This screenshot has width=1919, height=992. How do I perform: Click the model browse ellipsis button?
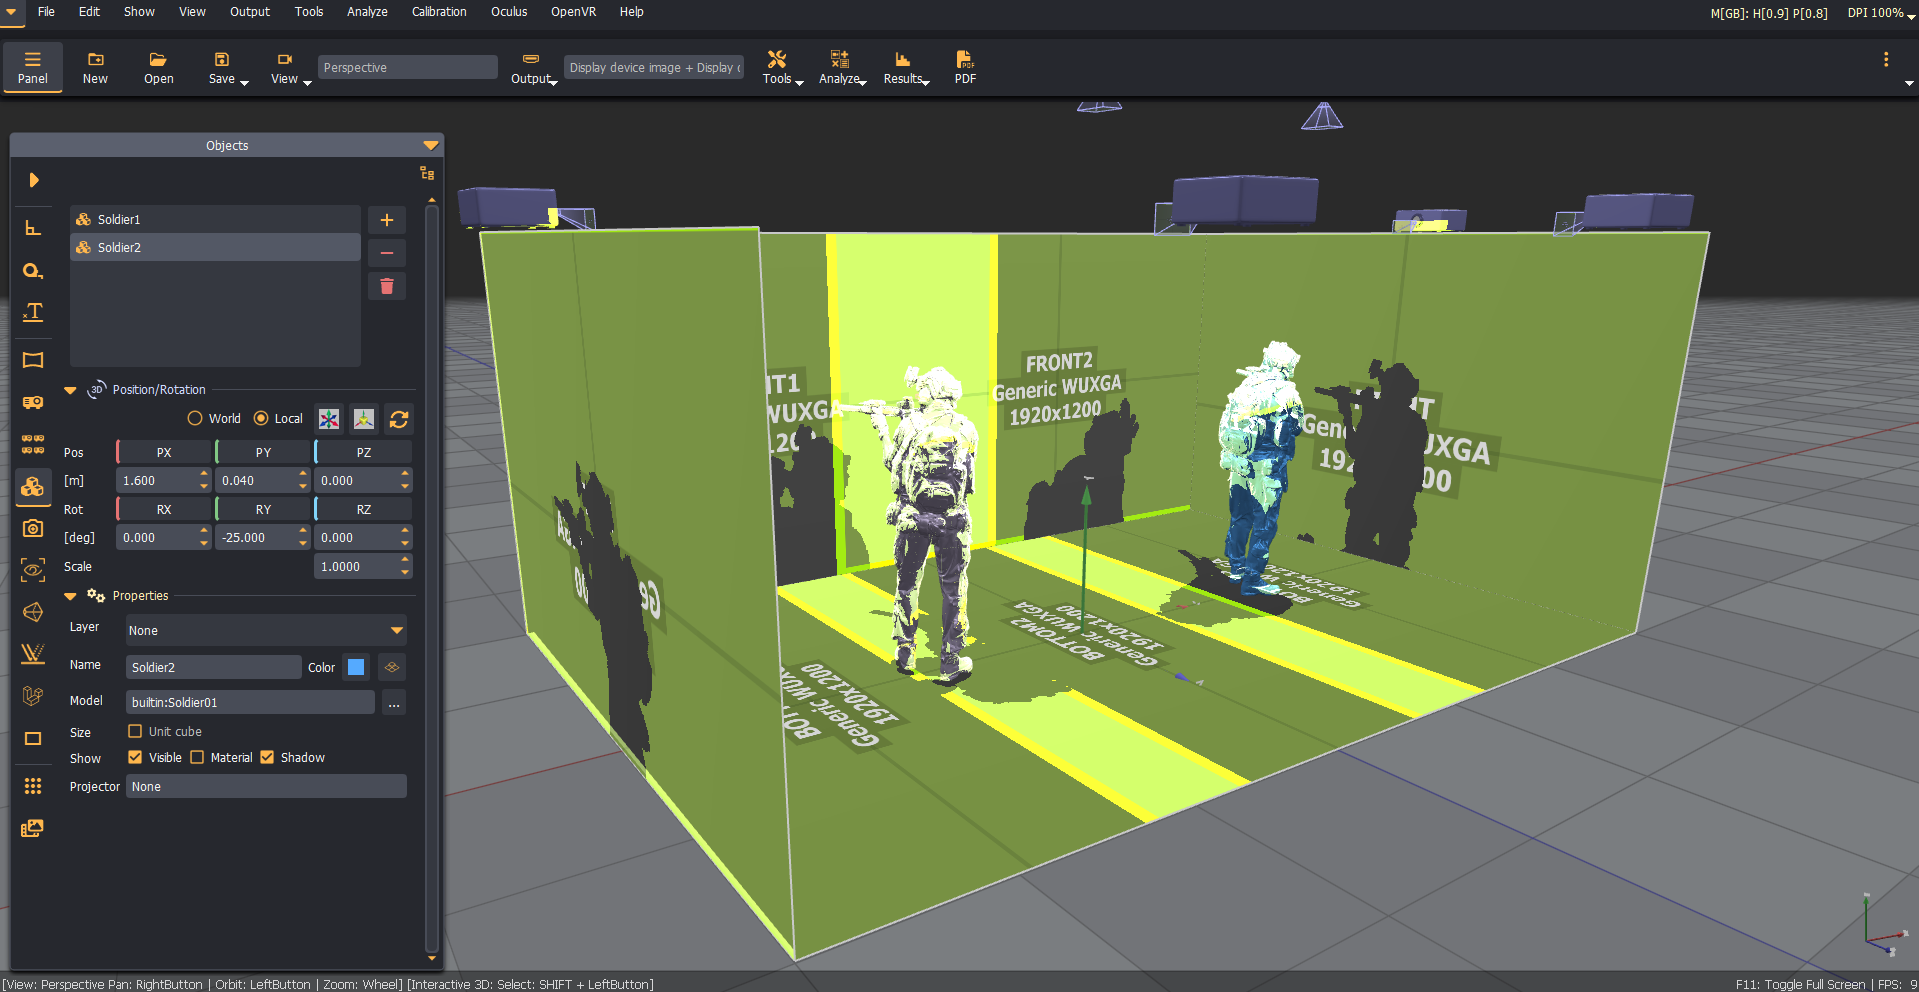[x=394, y=702]
